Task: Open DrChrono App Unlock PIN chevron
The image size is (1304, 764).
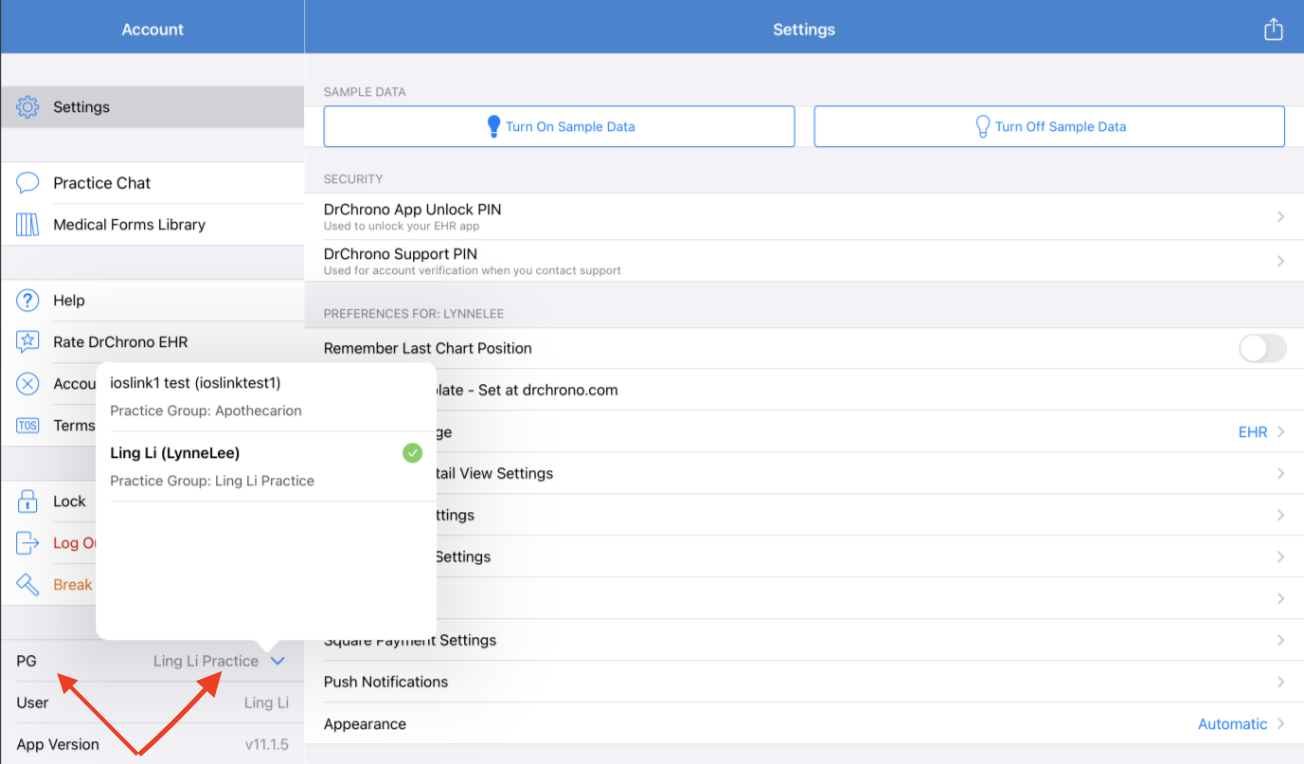Action: tap(1280, 216)
